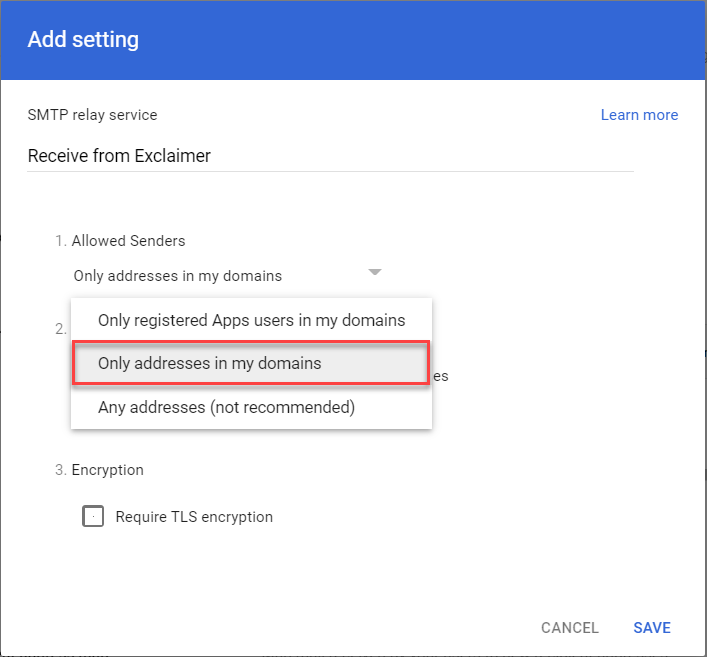
Task: Click the Require TLS encryption label text
Action: [x=194, y=517]
